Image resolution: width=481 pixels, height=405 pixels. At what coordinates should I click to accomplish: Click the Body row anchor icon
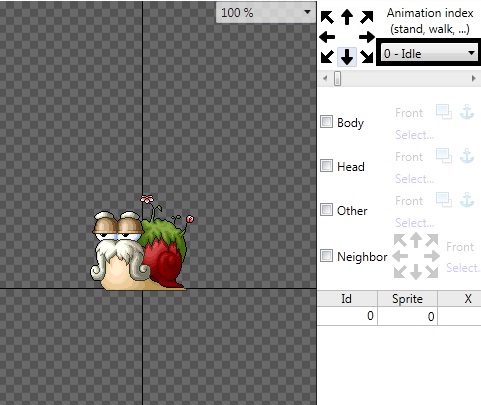click(x=467, y=112)
